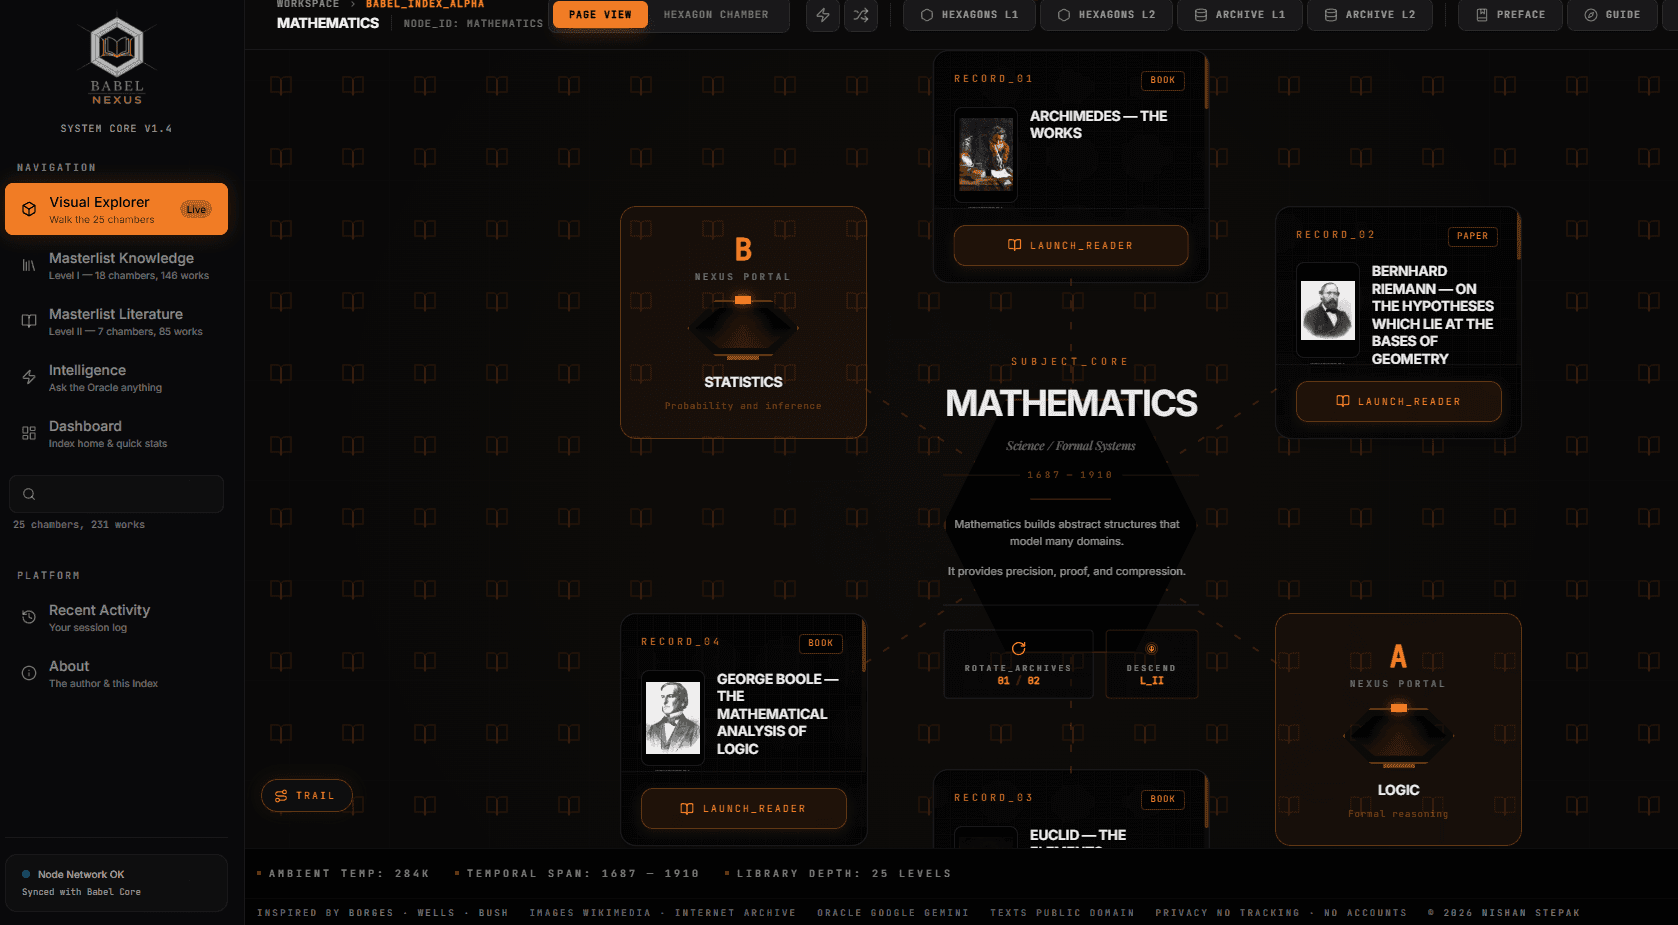
Task: Click the shuffle random icon button
Action: tap(861, 15)
